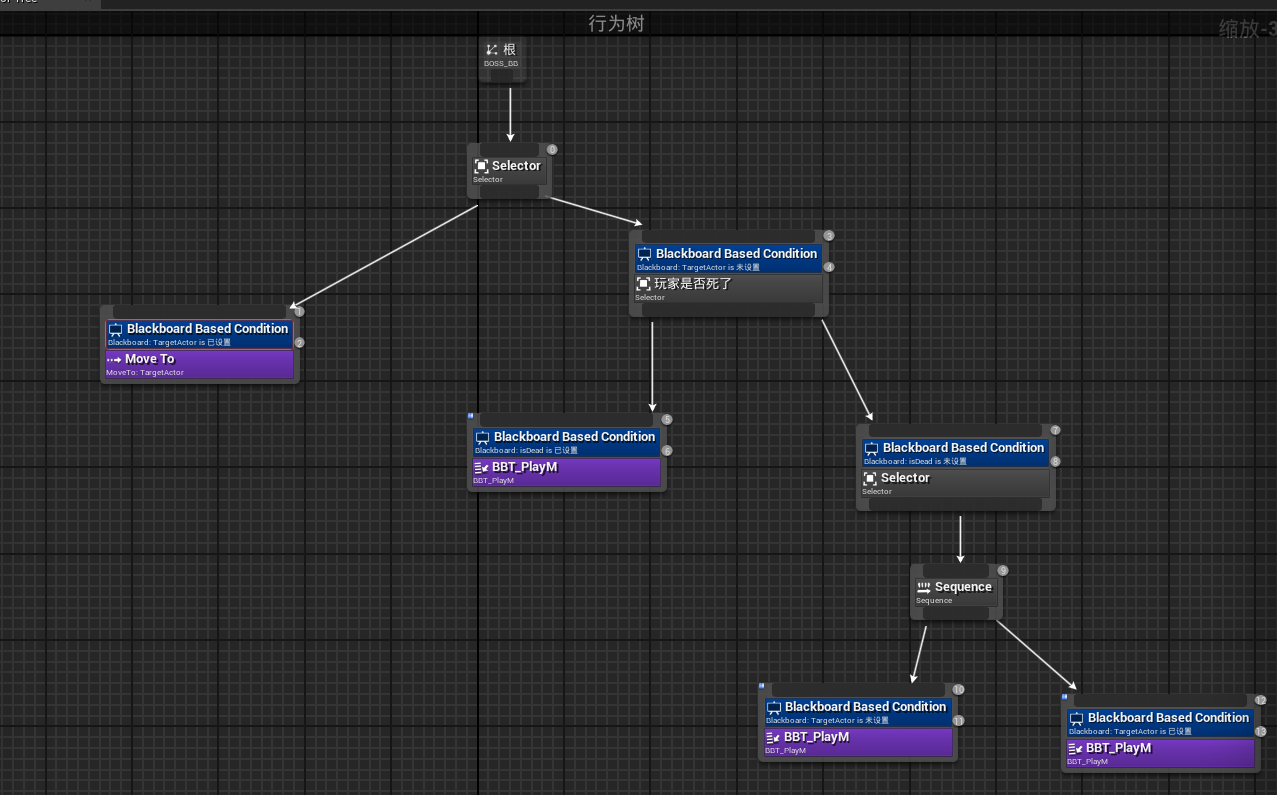Click execution index badge 0 on the Selector
Image resolution: width=1277 pixels, height=795 pixels.
(552, 149)
